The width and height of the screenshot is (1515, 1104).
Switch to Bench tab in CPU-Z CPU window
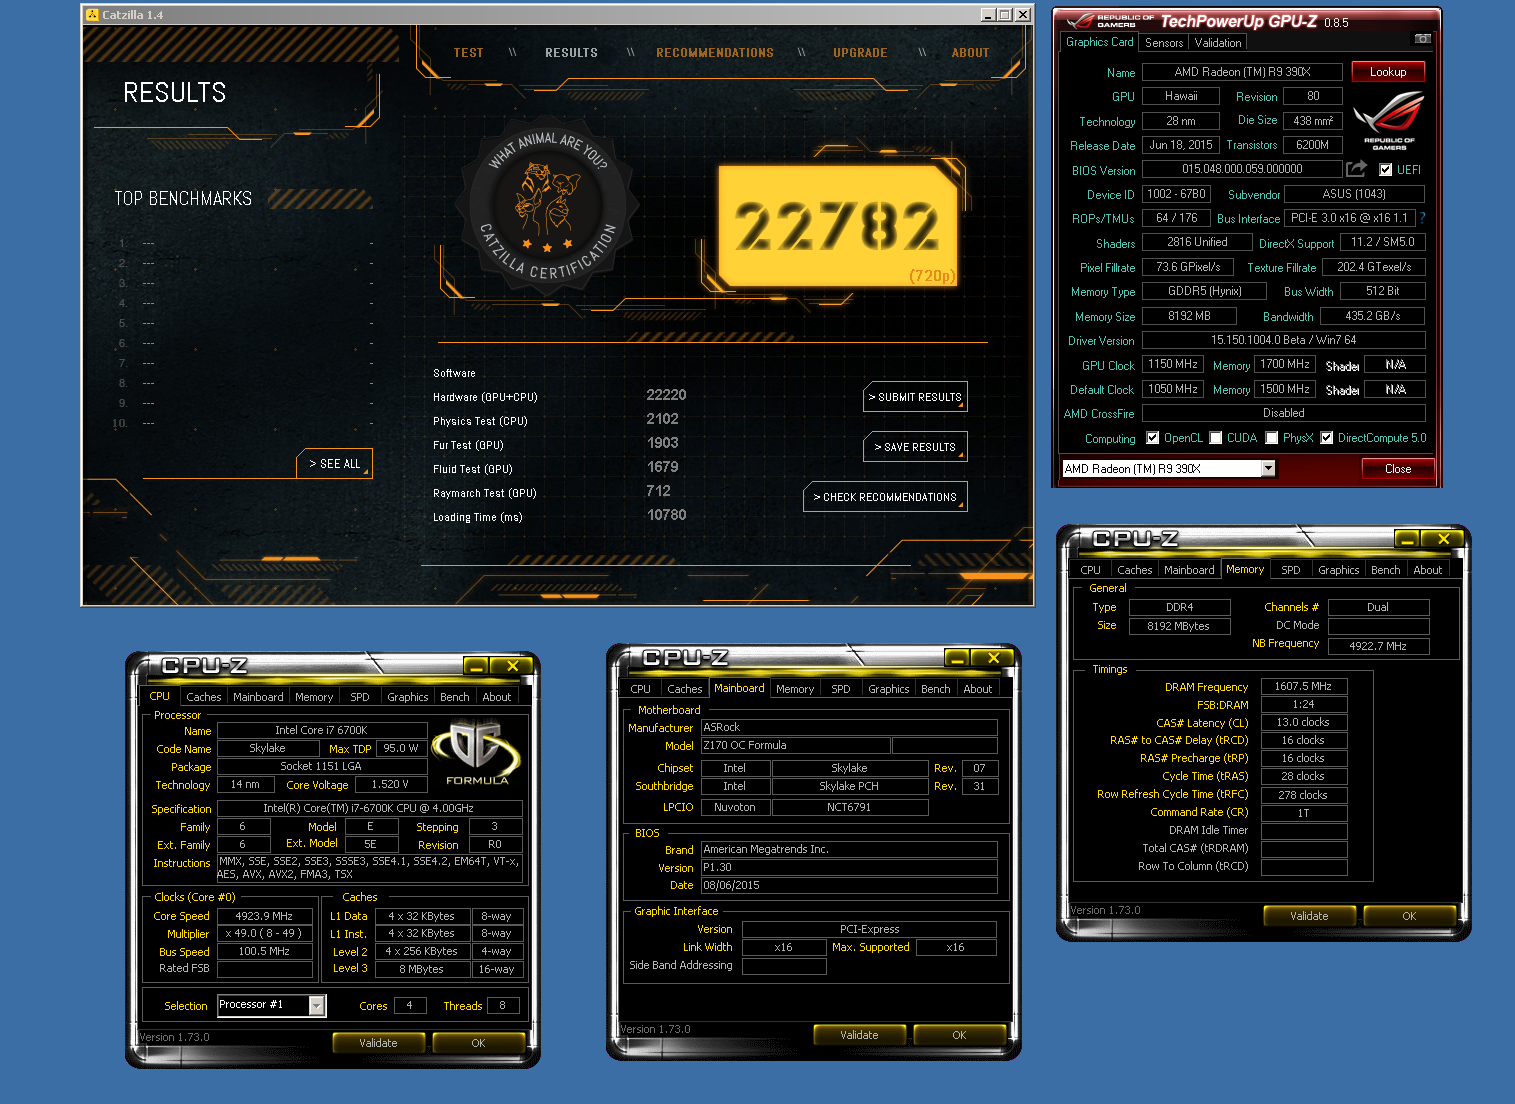point(455,697)
